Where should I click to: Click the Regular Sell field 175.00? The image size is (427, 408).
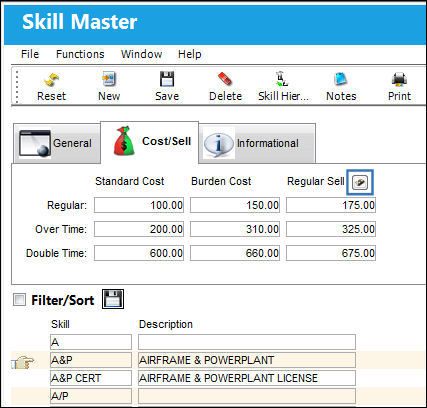tap(331, 205)
